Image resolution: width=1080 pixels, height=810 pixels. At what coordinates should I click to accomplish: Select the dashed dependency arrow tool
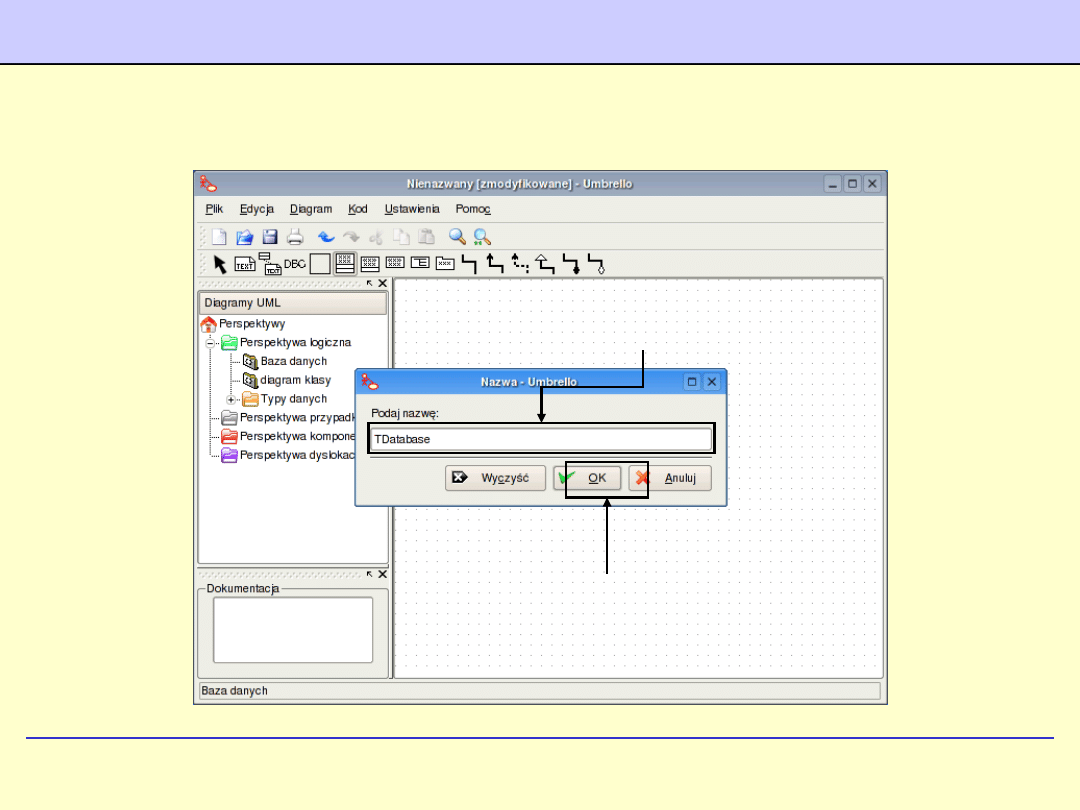[520, 264]
